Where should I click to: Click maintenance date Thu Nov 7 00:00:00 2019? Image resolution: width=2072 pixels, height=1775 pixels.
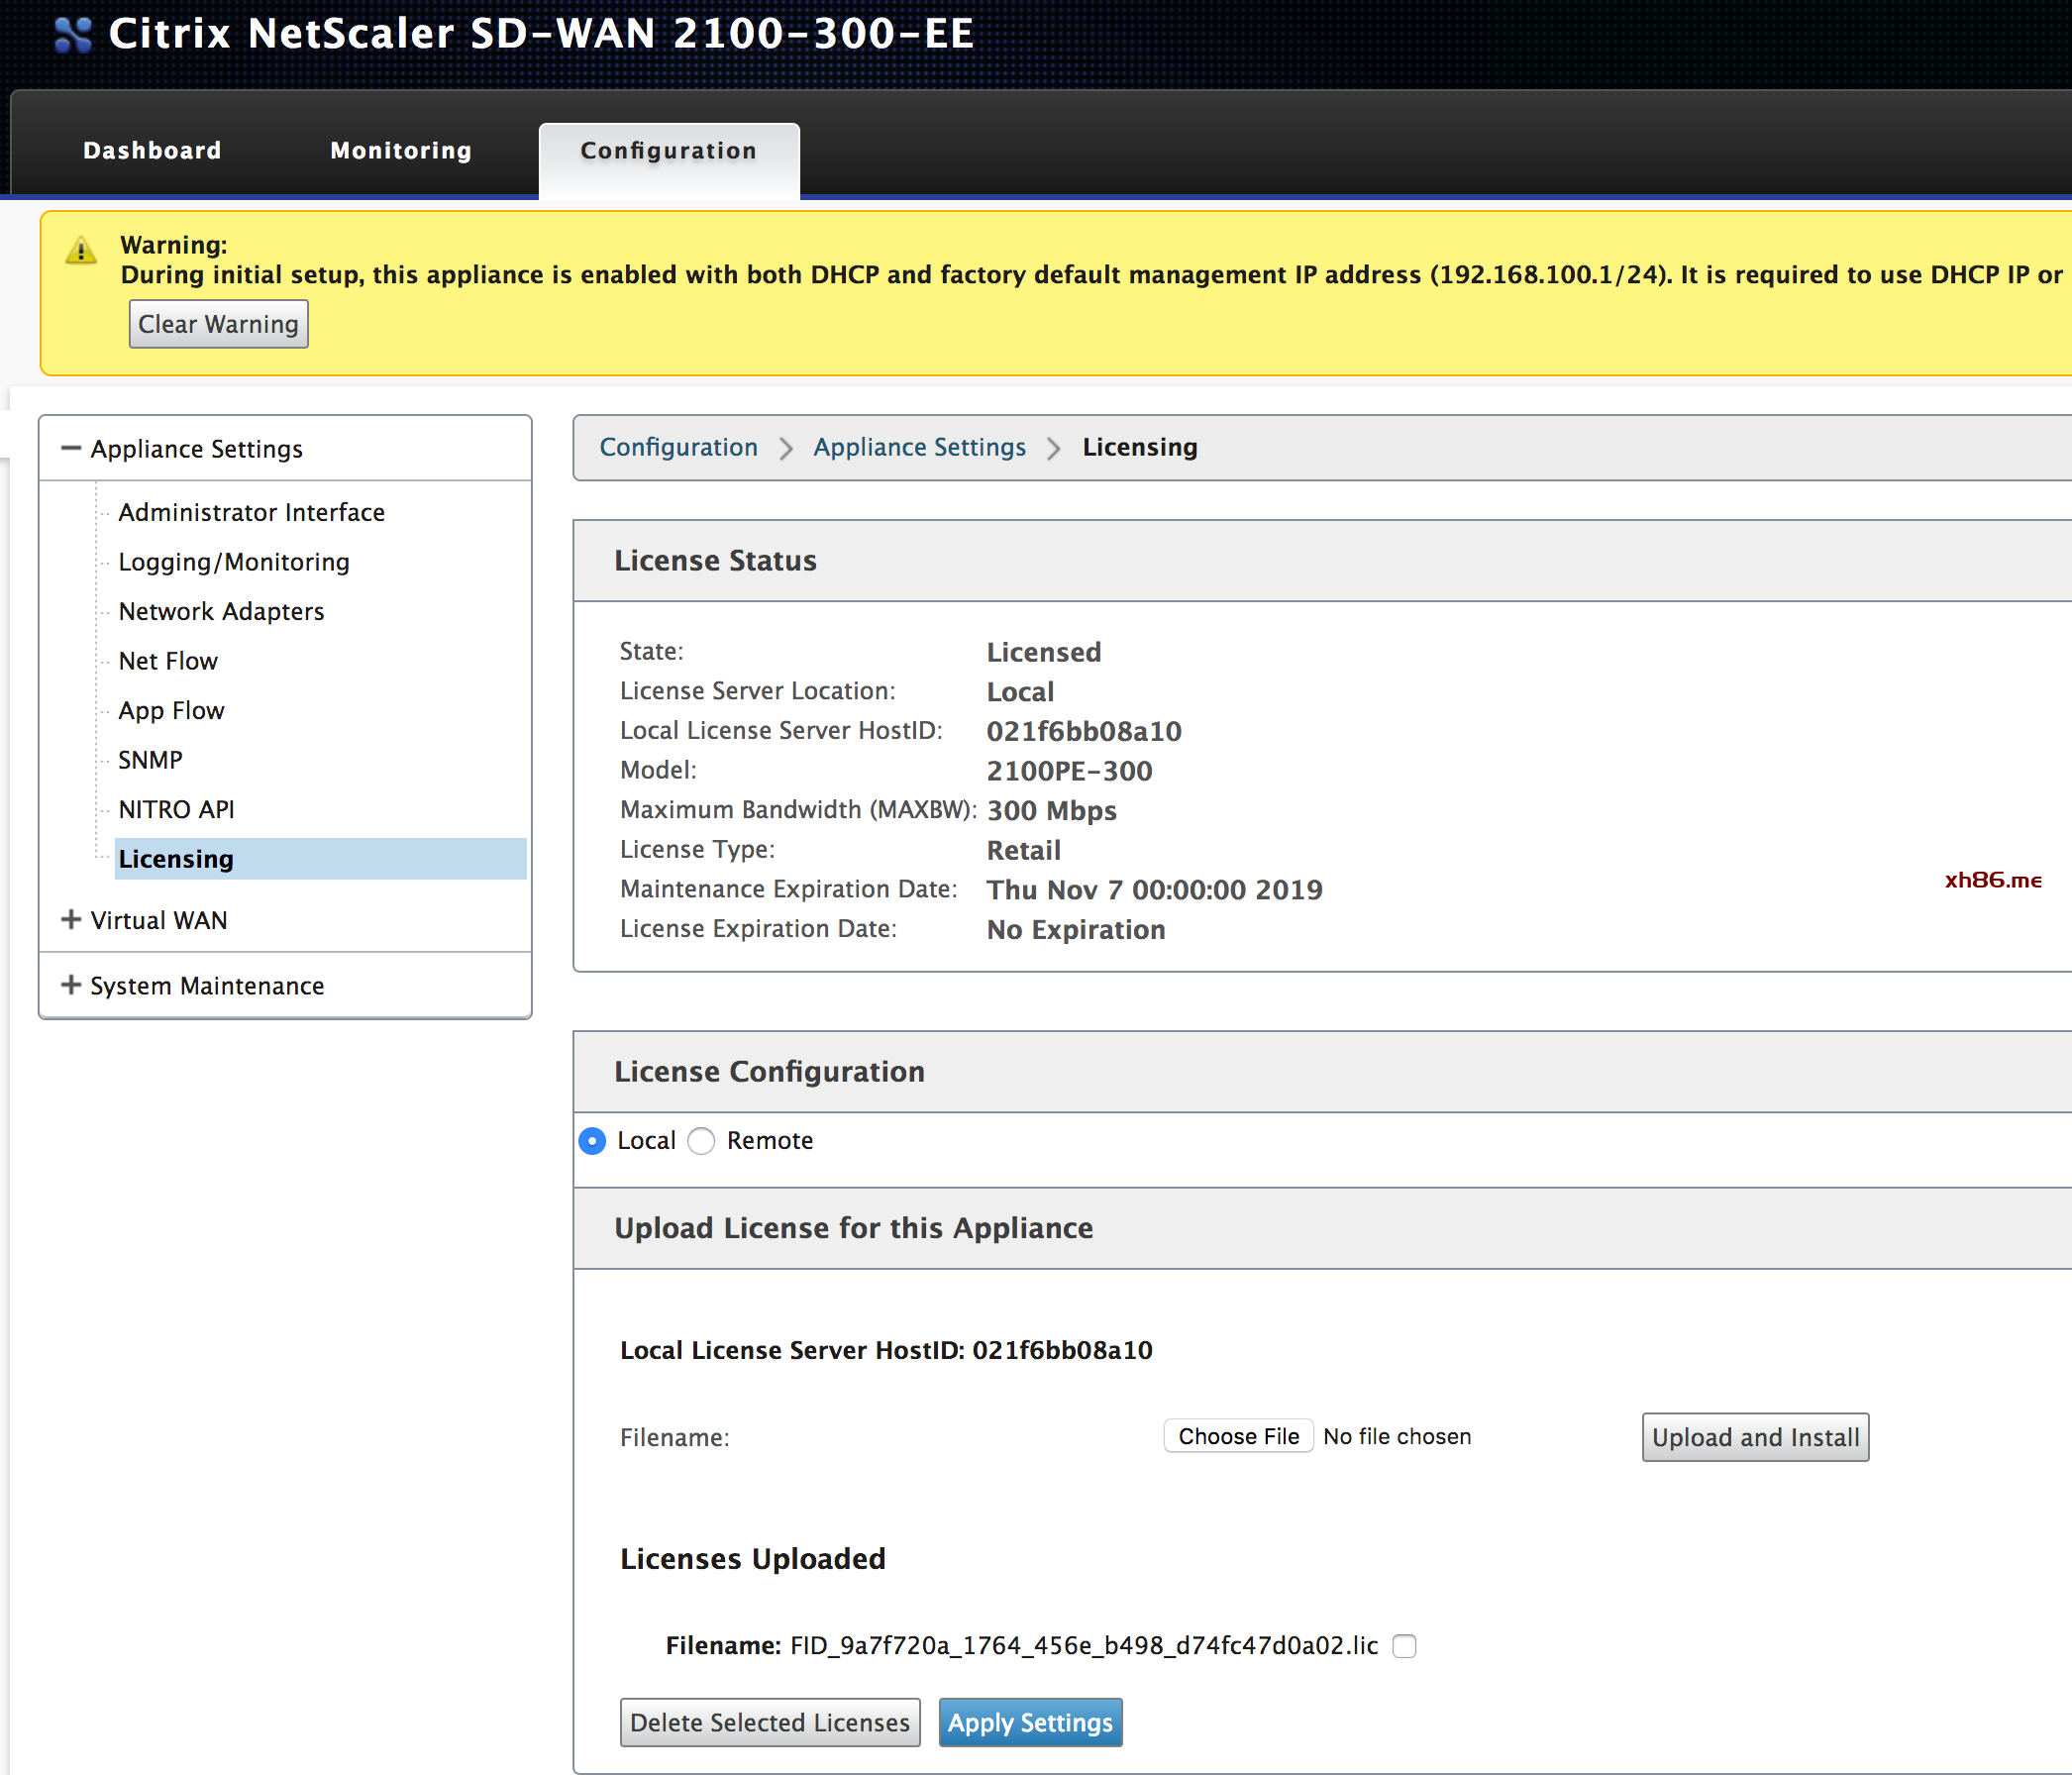click(1155, 890)
